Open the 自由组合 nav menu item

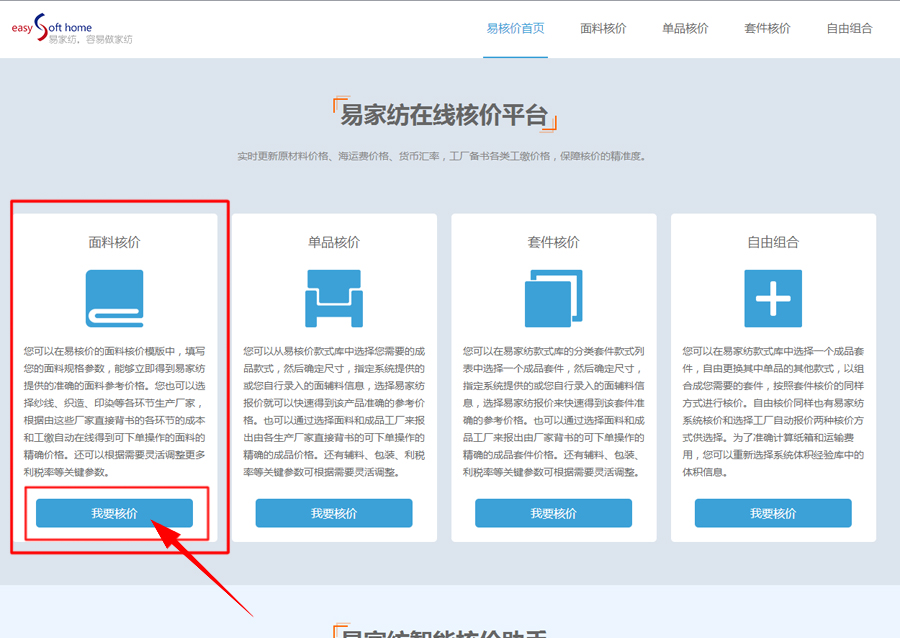pyautogui.click(x=849, y=28)
